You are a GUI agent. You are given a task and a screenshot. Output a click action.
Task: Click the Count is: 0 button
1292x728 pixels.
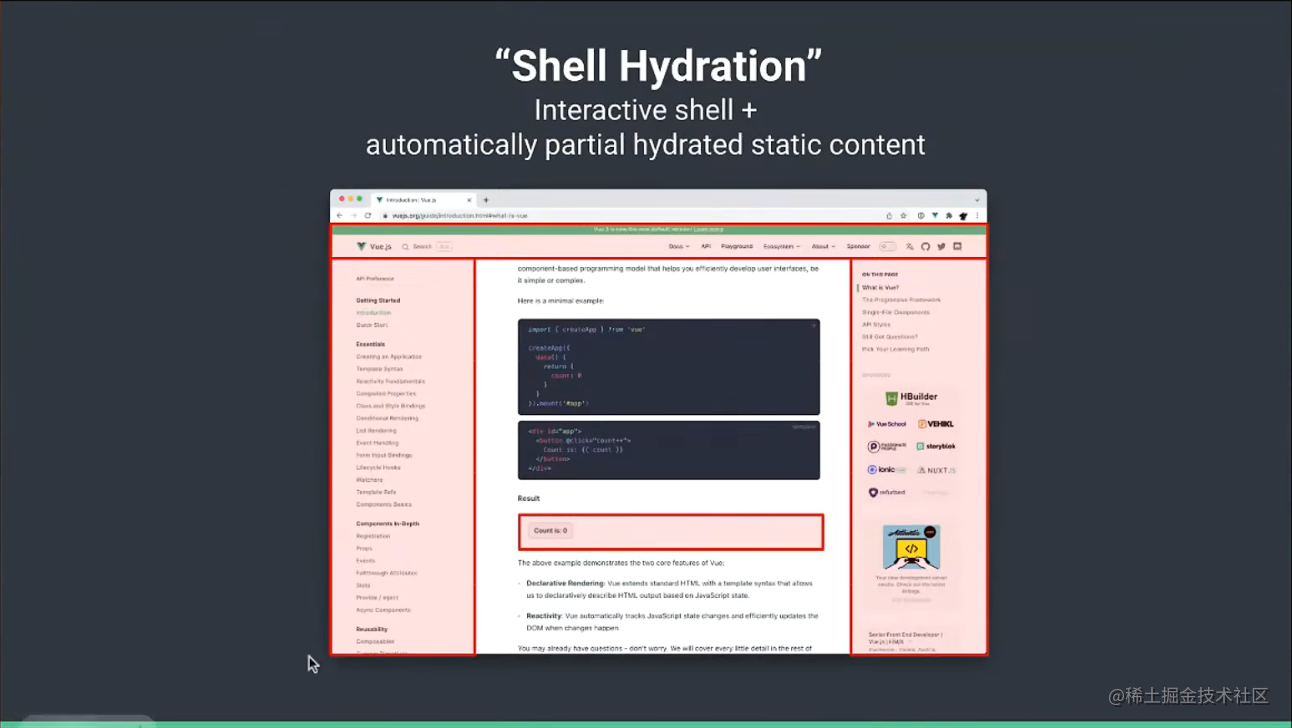click(x=549, y=531)
